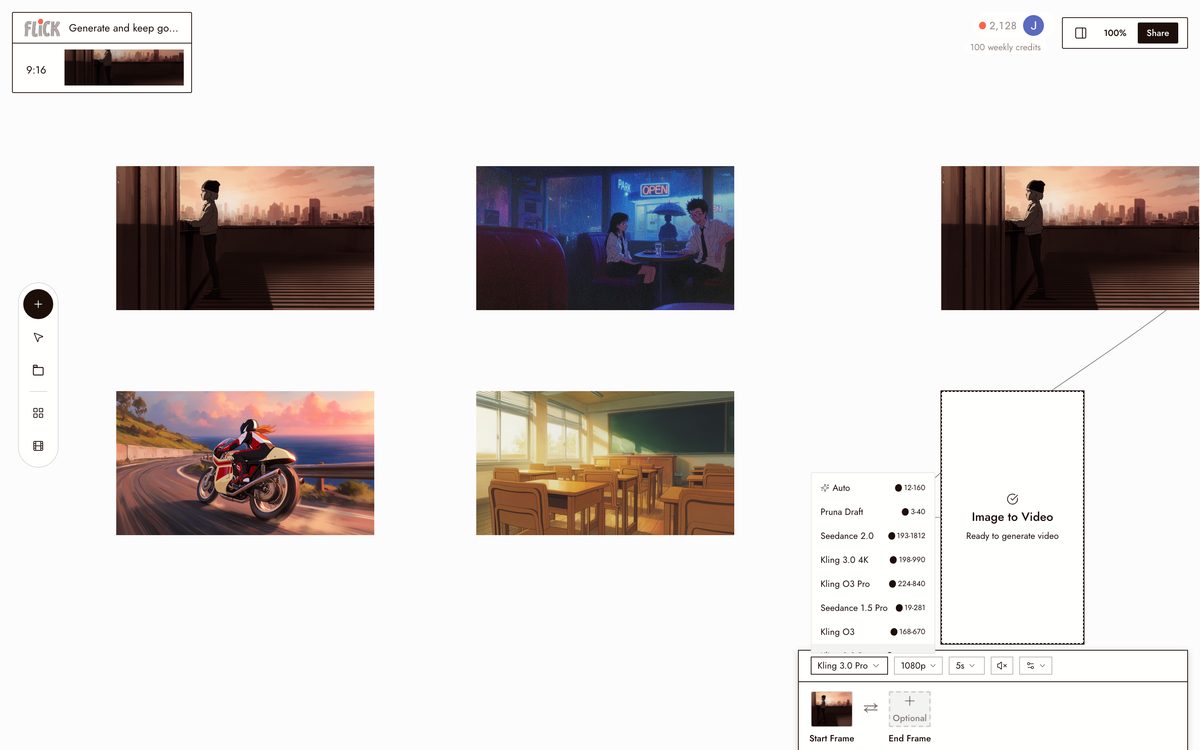Open the 1080p resolution dropdown
The height and width of the screenshot is (750, 1200).
click(x=918, y=666)
